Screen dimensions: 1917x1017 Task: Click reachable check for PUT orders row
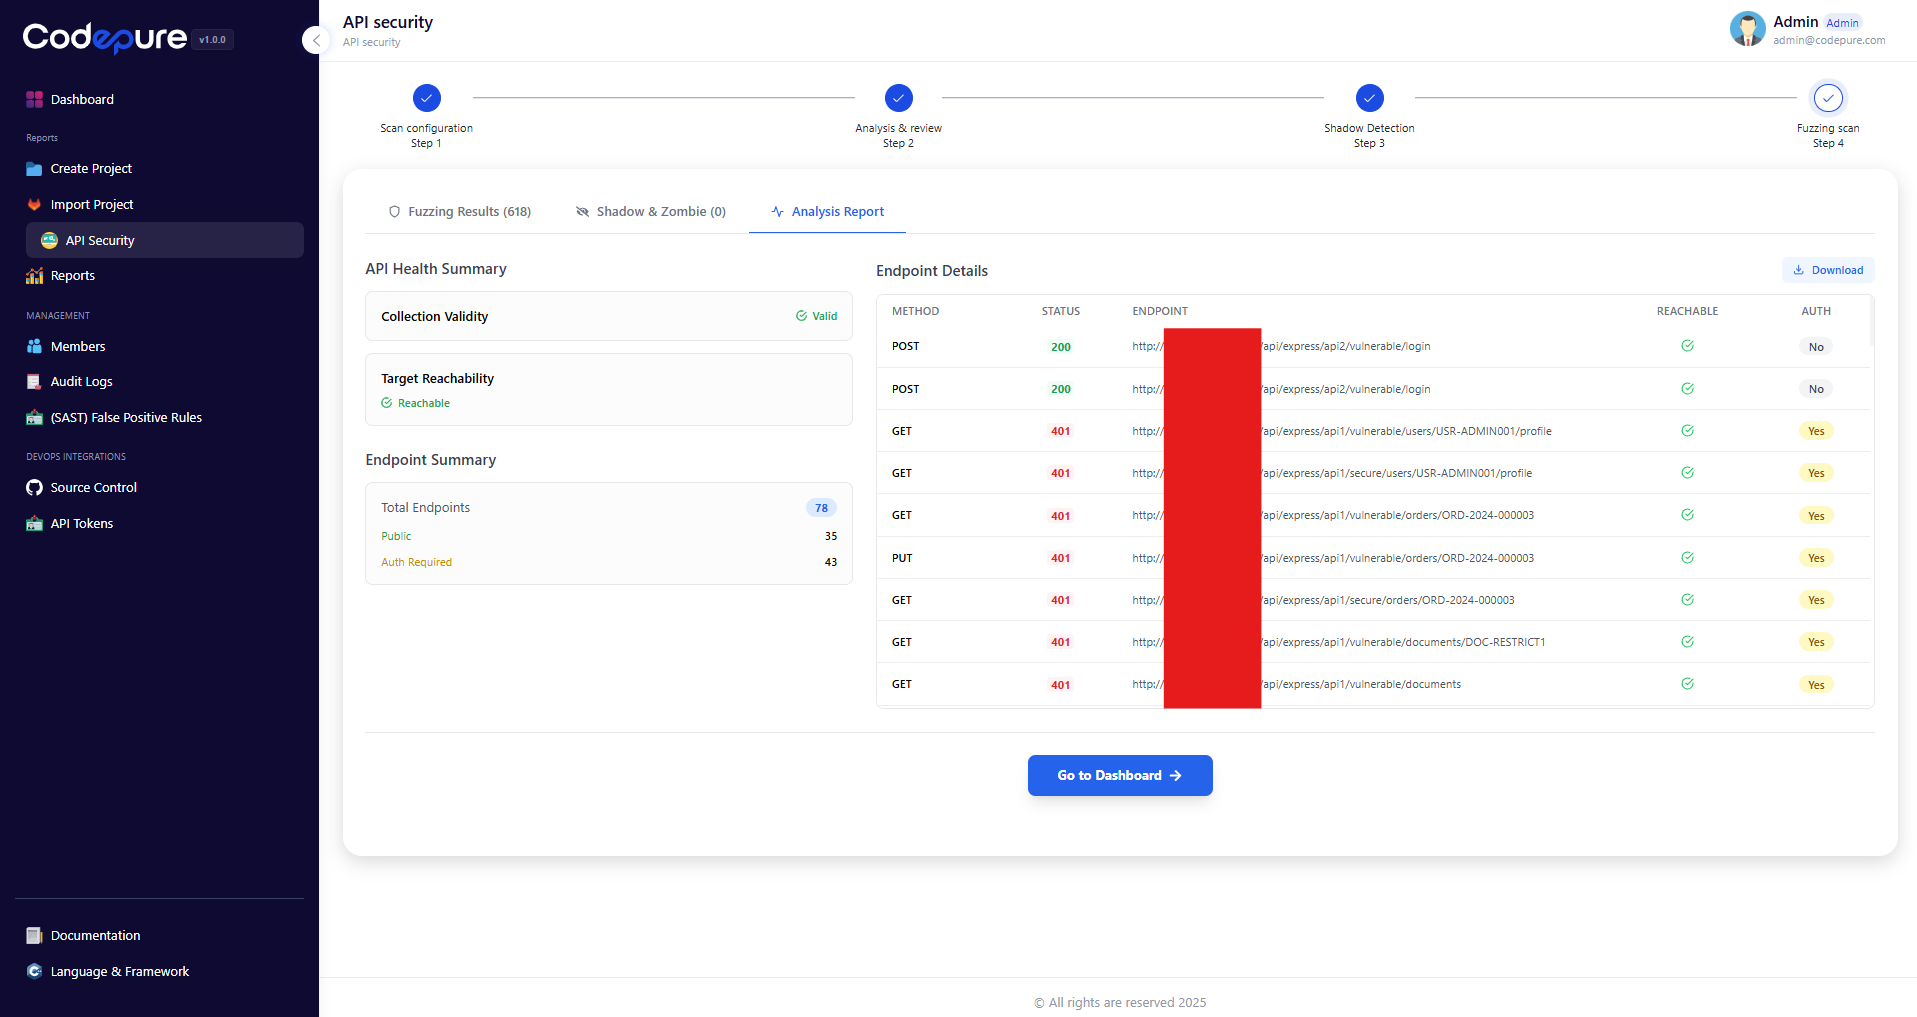tap(1687, 558)
